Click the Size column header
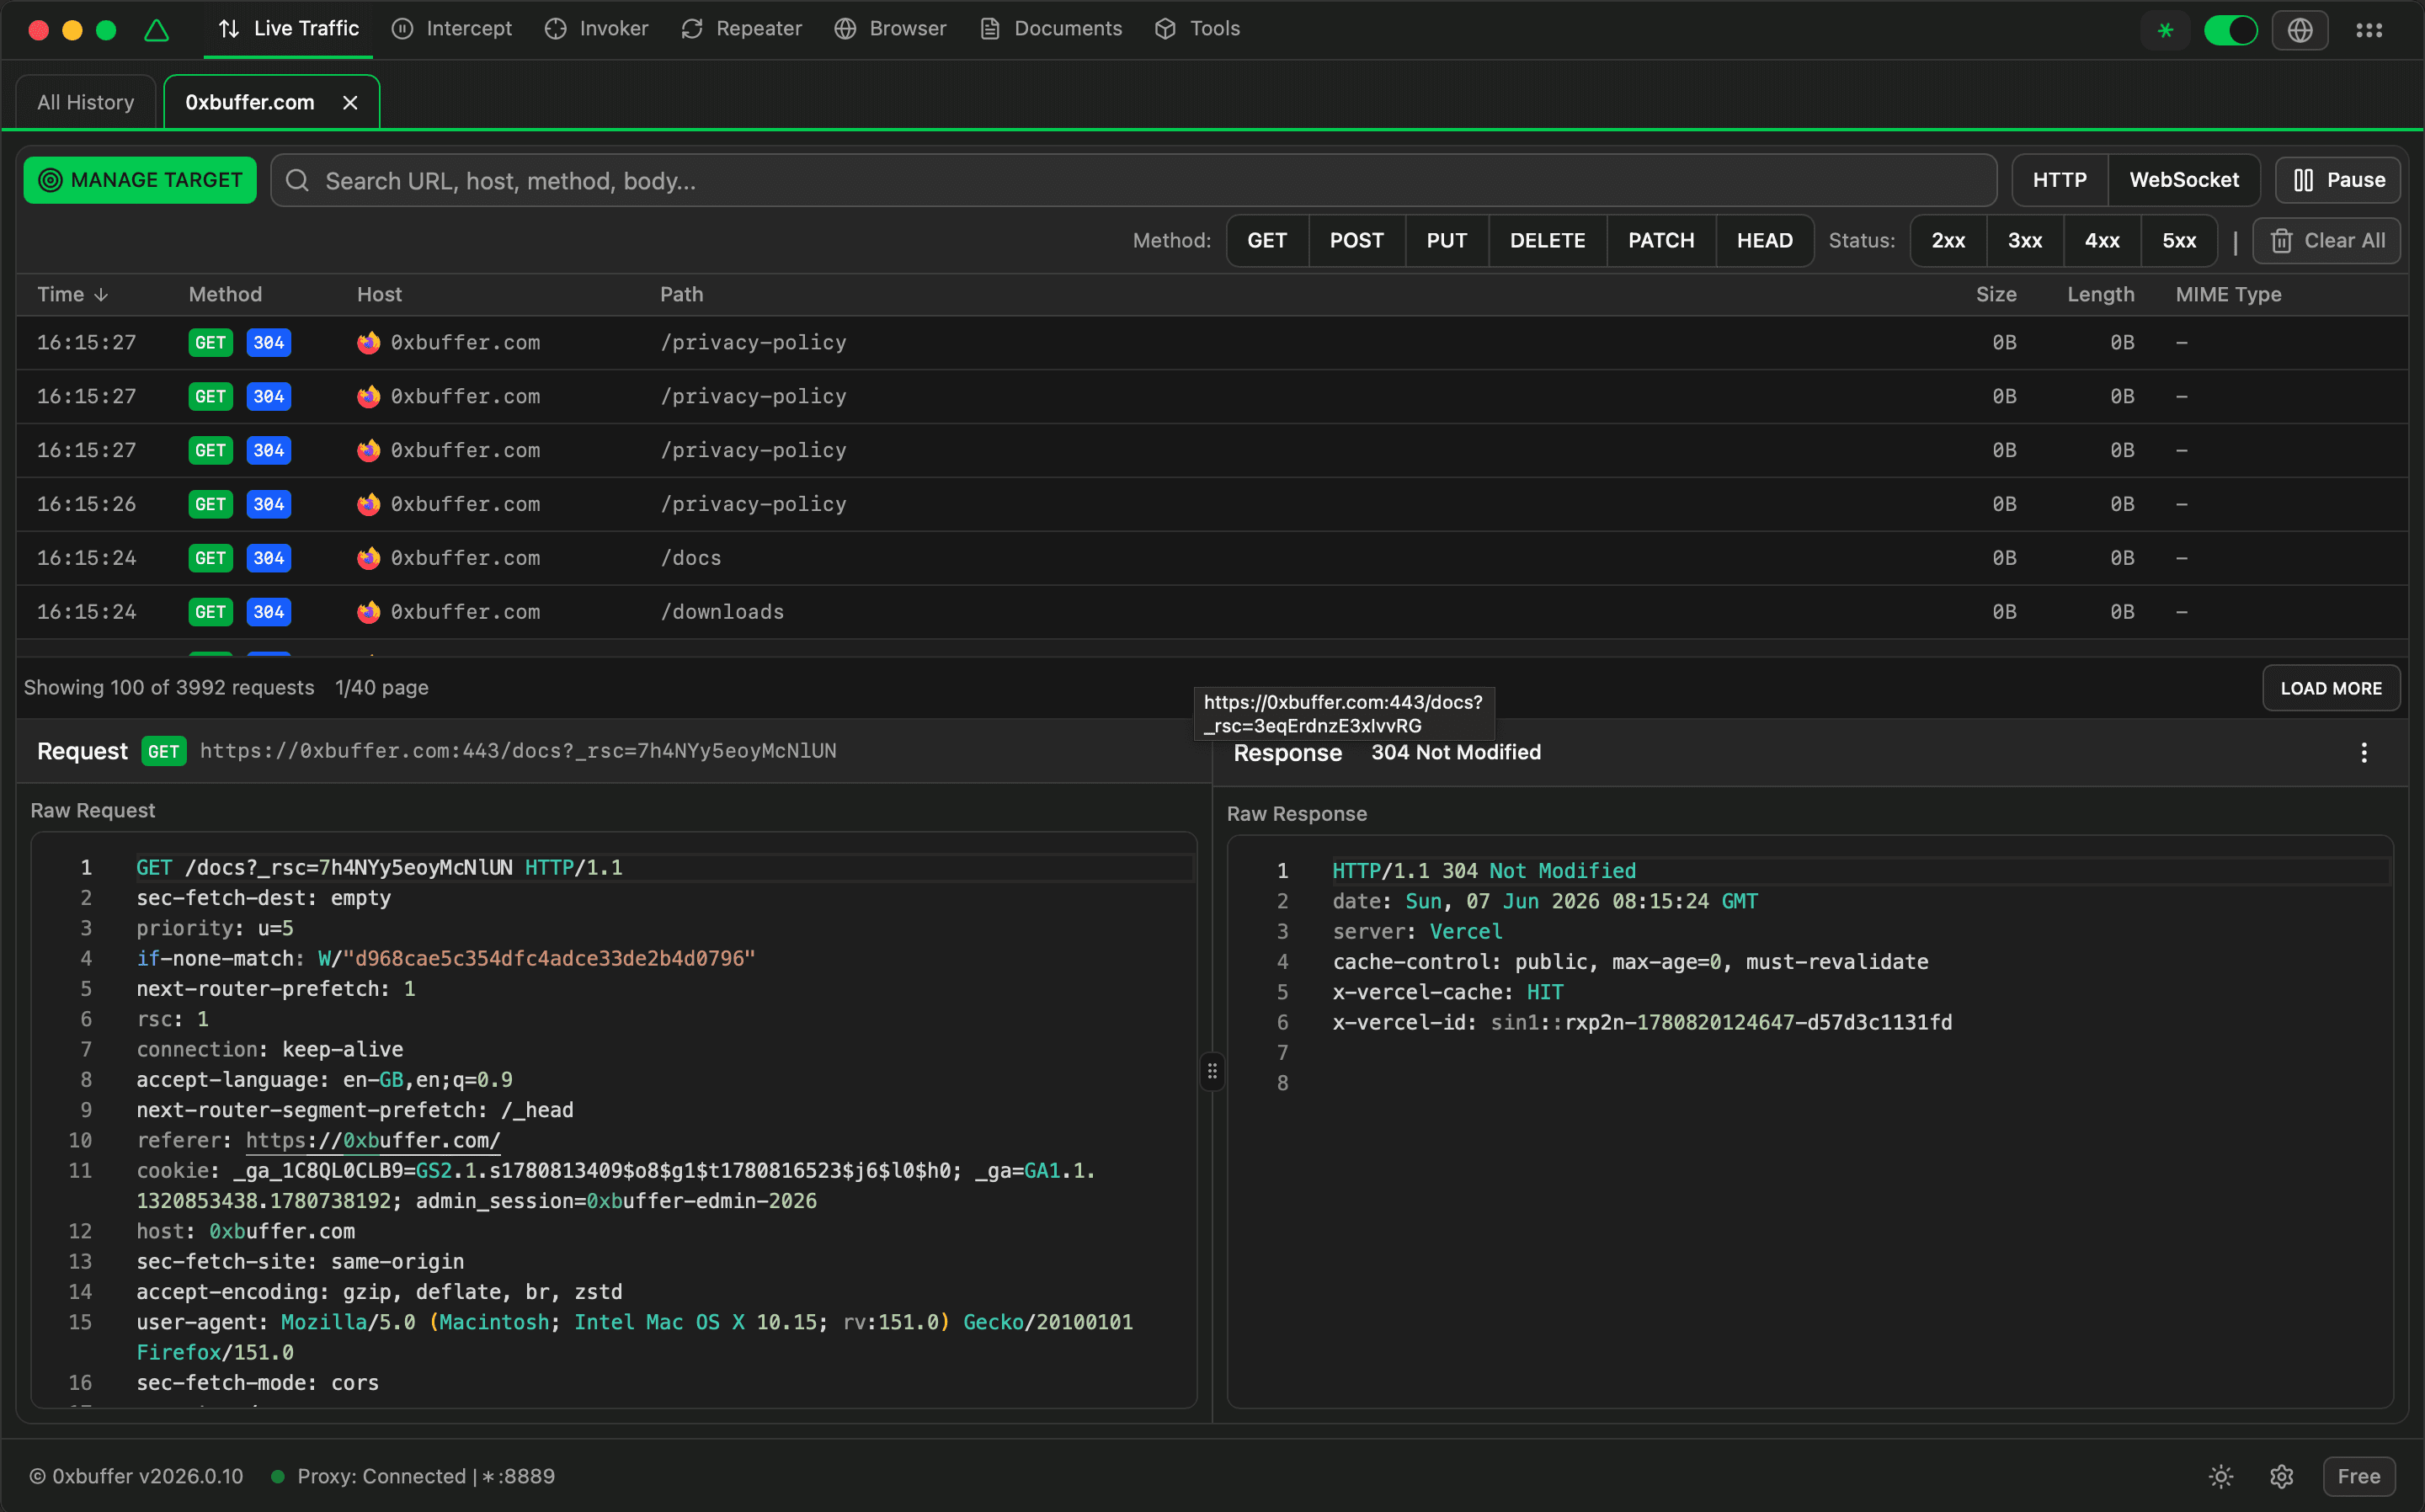The image size is (2425, 1512). [x=1995, y=294]
